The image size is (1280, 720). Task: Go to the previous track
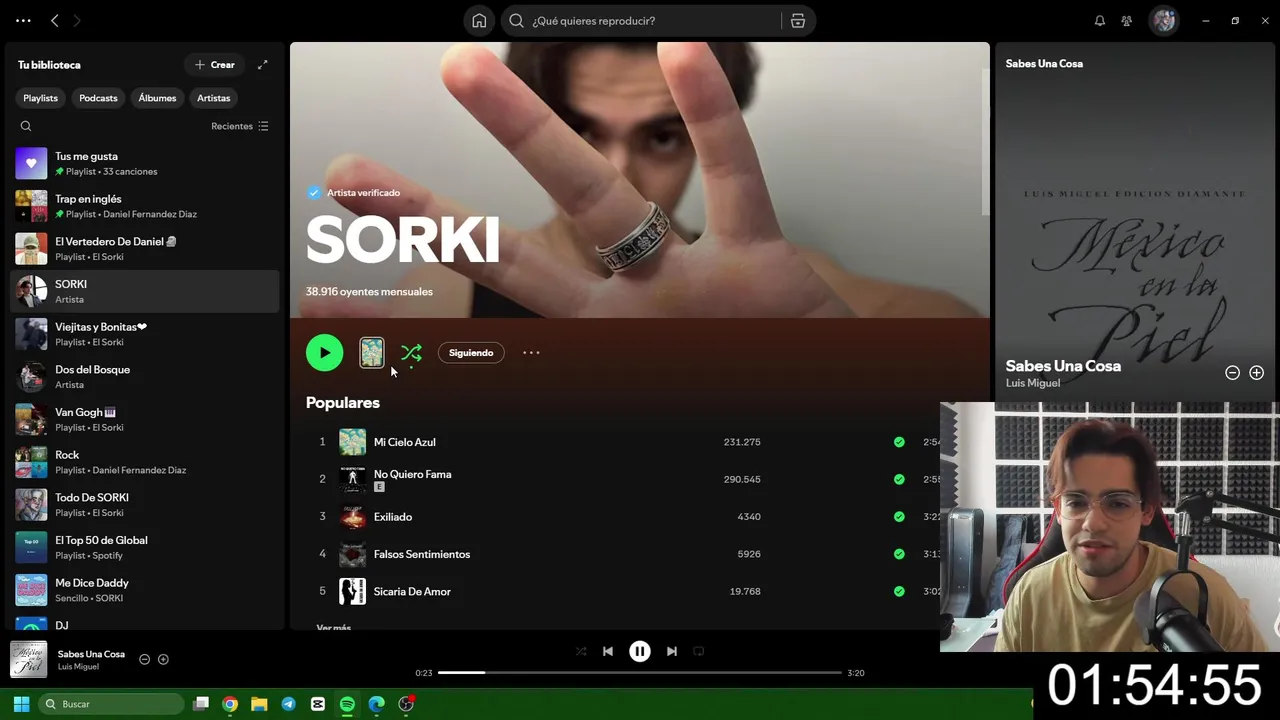608,651
